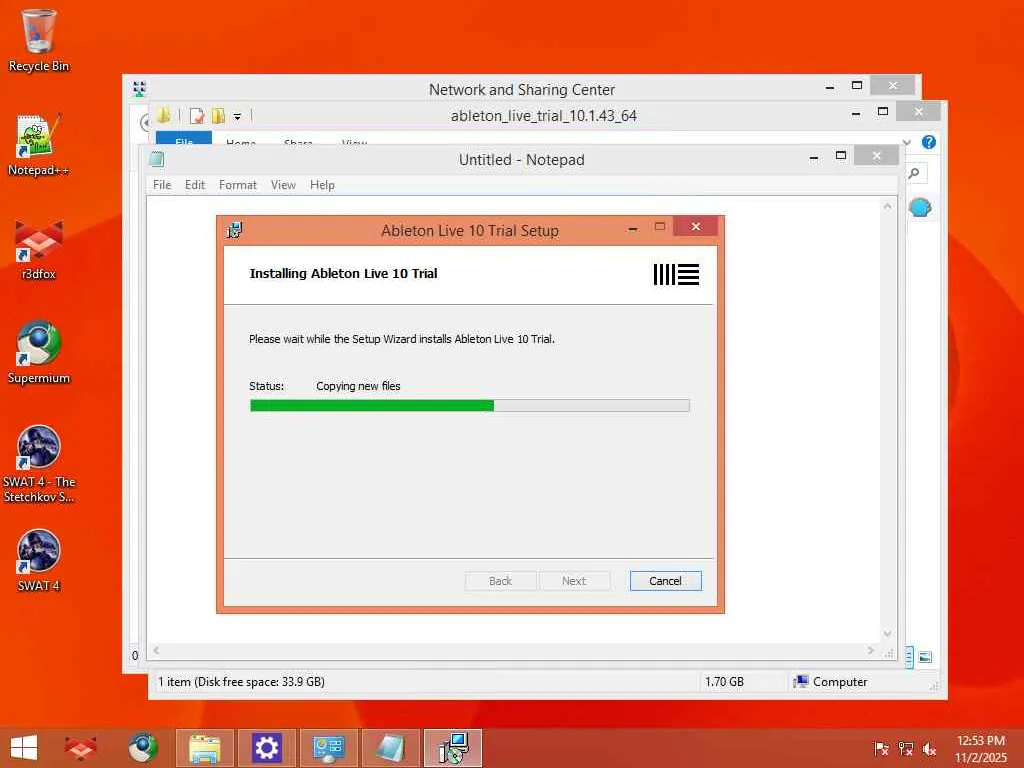This screenshot has height=768, width=1024.
Task: Select the Supermium desktop shortcut
Action: pyautogui.click(x=39, y=353)
